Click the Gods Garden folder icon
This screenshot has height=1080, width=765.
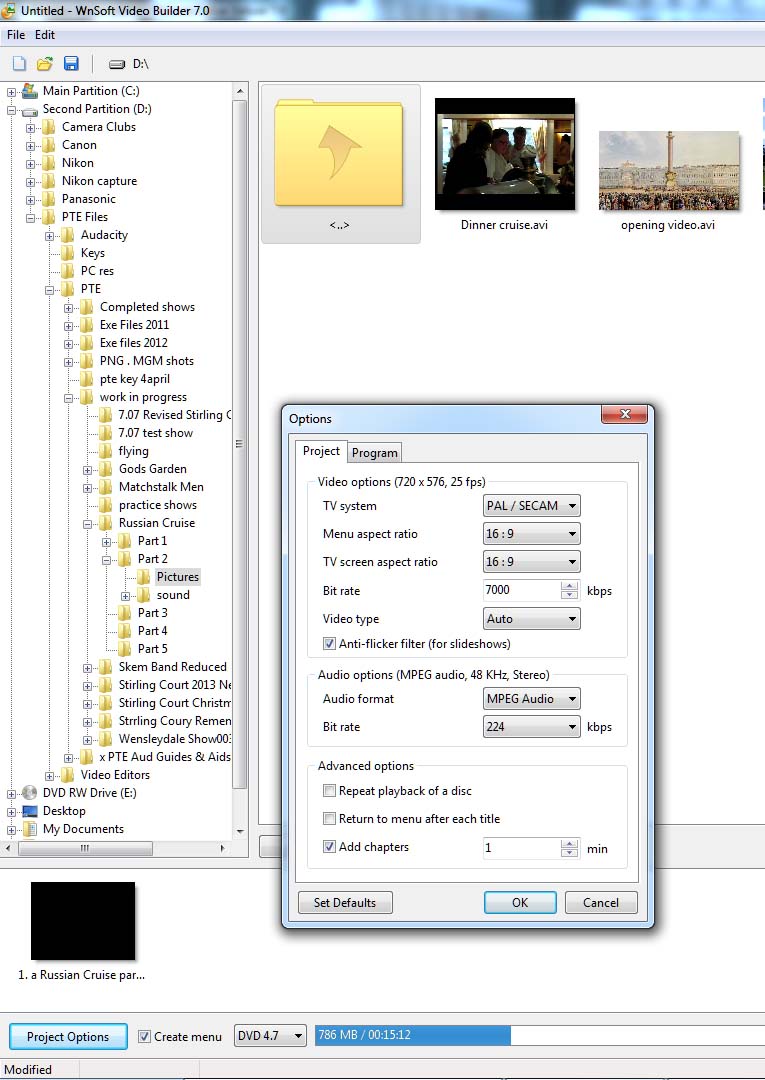[x=105, y=469]
